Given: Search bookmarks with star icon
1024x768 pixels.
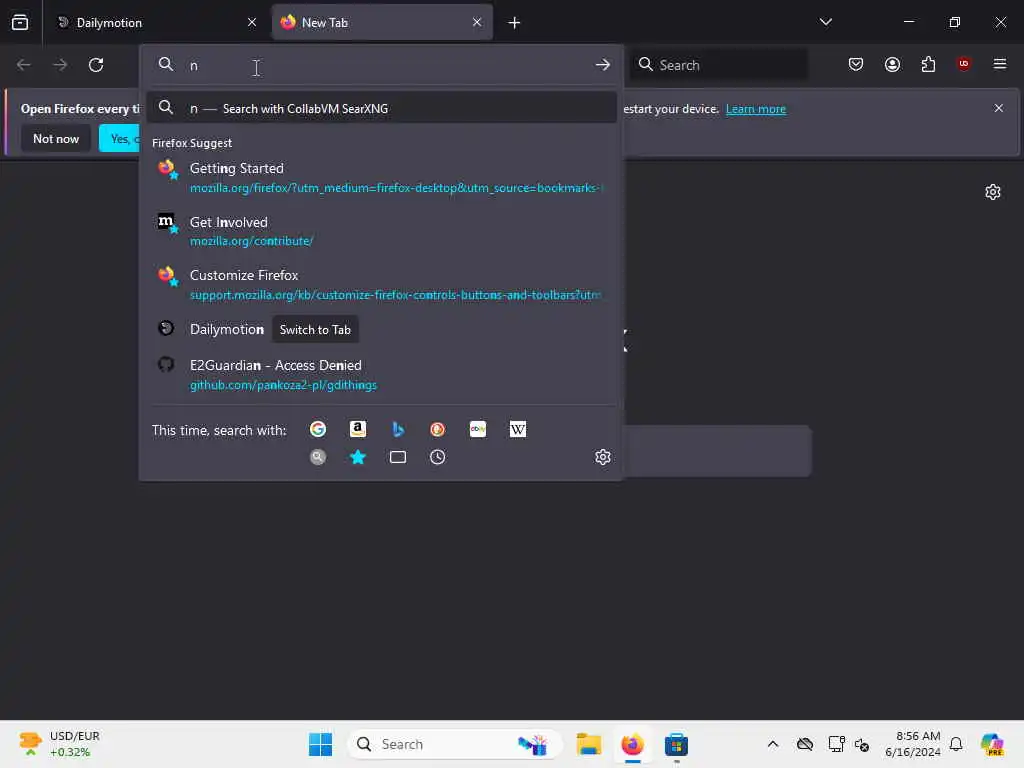Looking at the screenshot, I should [x=358, y=457].
